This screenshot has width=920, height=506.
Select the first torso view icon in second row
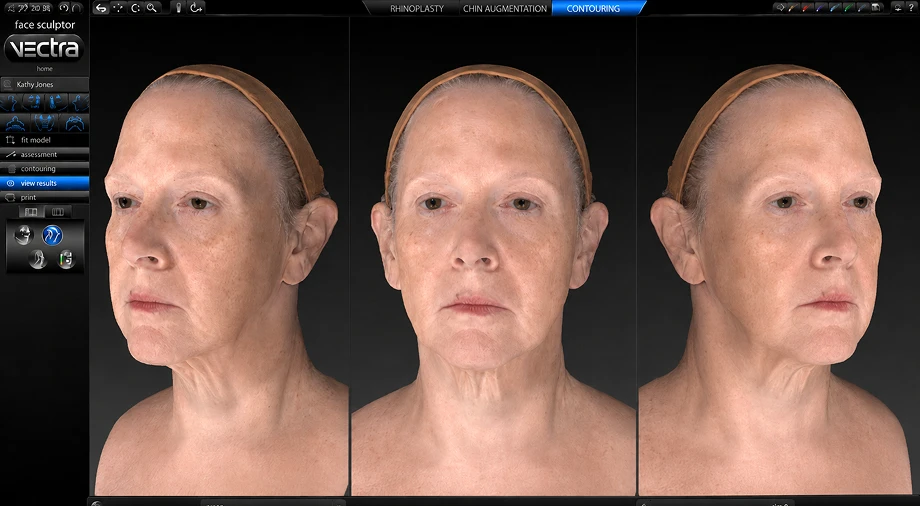(x=15, y=123)
